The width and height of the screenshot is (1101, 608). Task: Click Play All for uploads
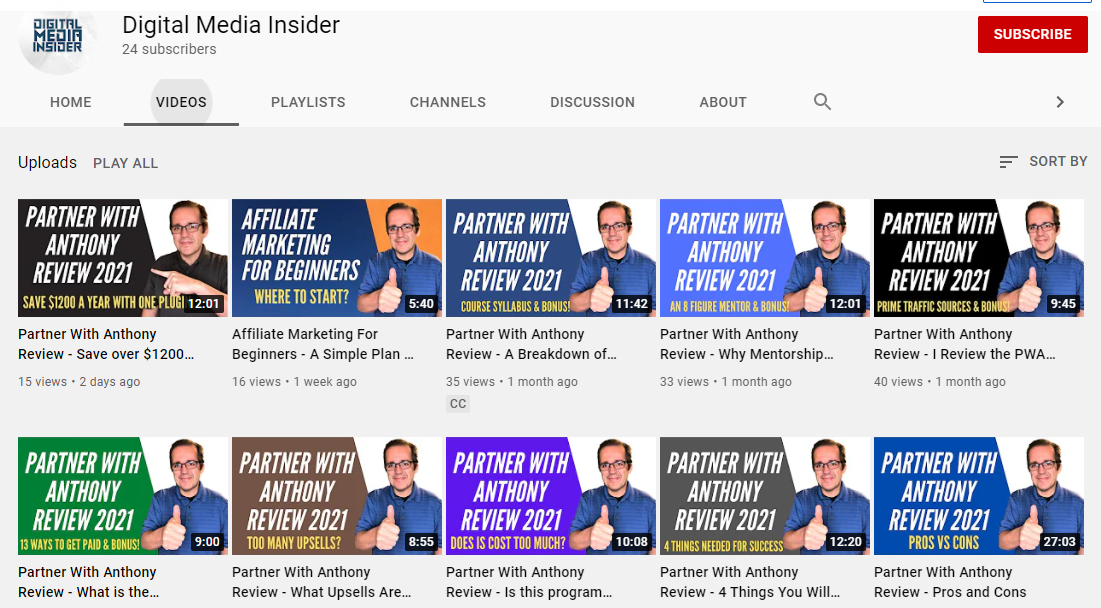click(x=126, y=163)
